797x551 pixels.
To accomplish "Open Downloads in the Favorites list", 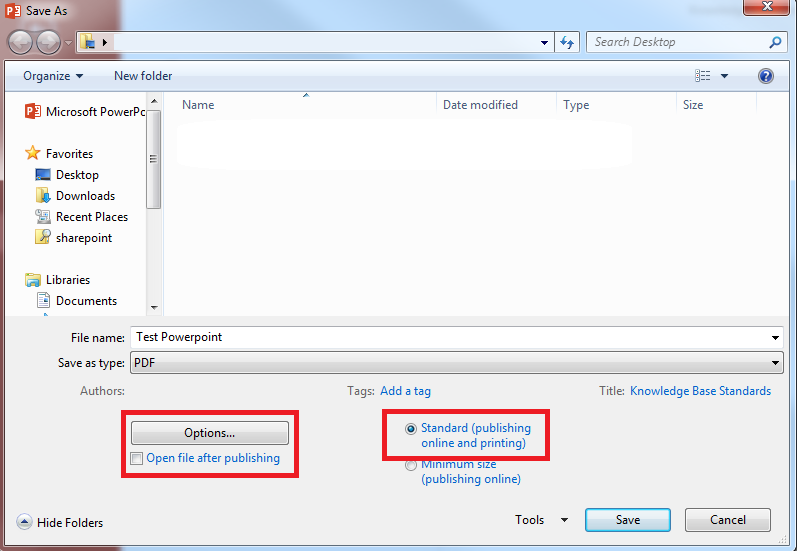I will (85, 196).
